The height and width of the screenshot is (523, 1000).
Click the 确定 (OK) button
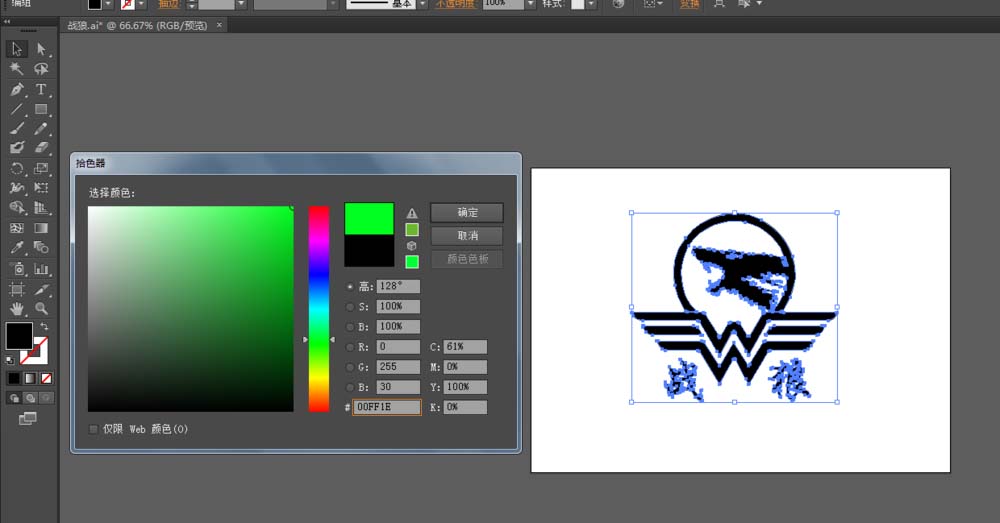point(467,212)
